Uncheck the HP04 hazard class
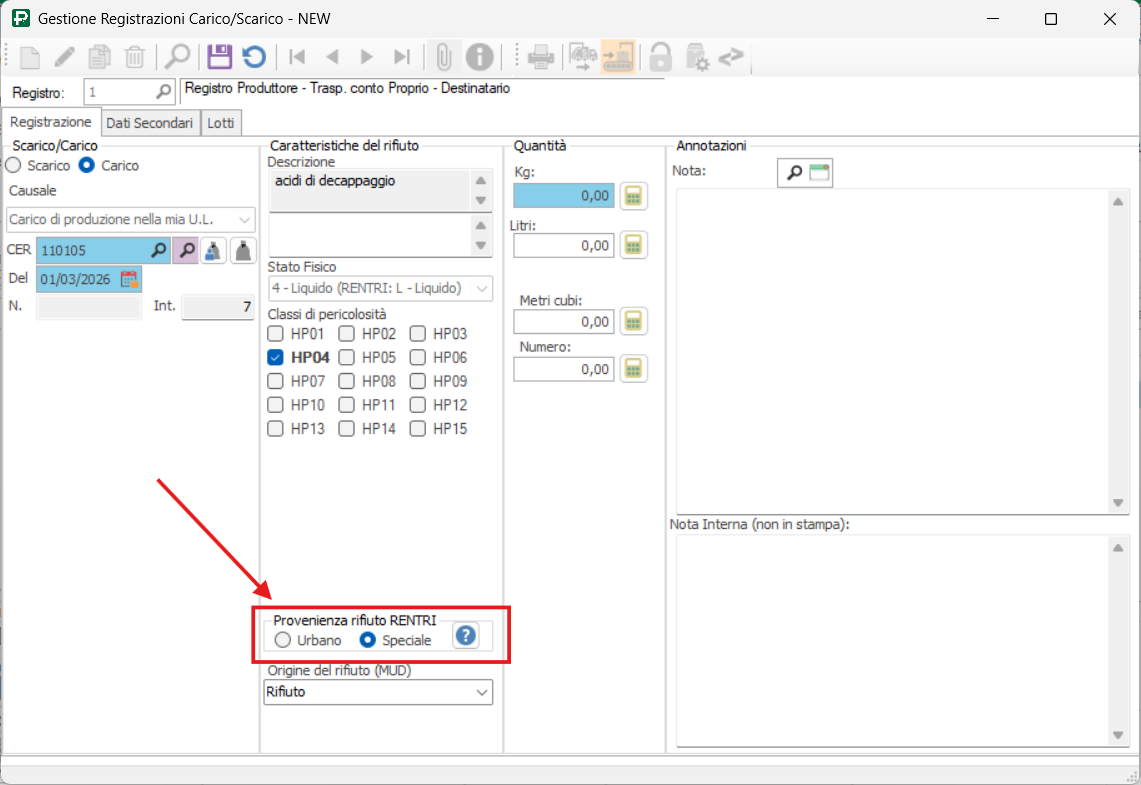 click(275, 357)
